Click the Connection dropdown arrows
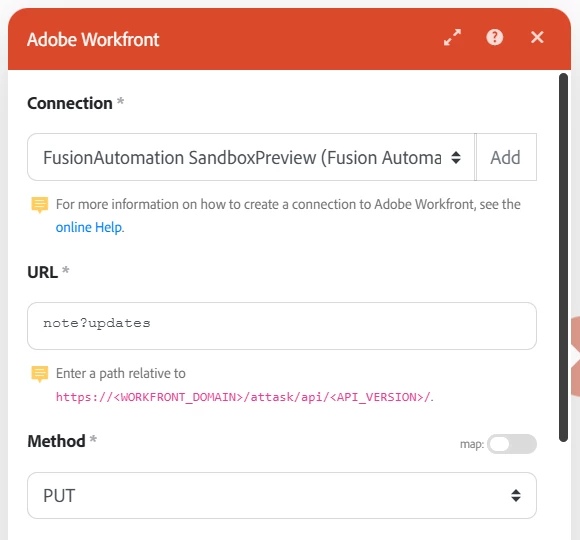Viewport: 580px width, 540px height. tap(456, 158)
